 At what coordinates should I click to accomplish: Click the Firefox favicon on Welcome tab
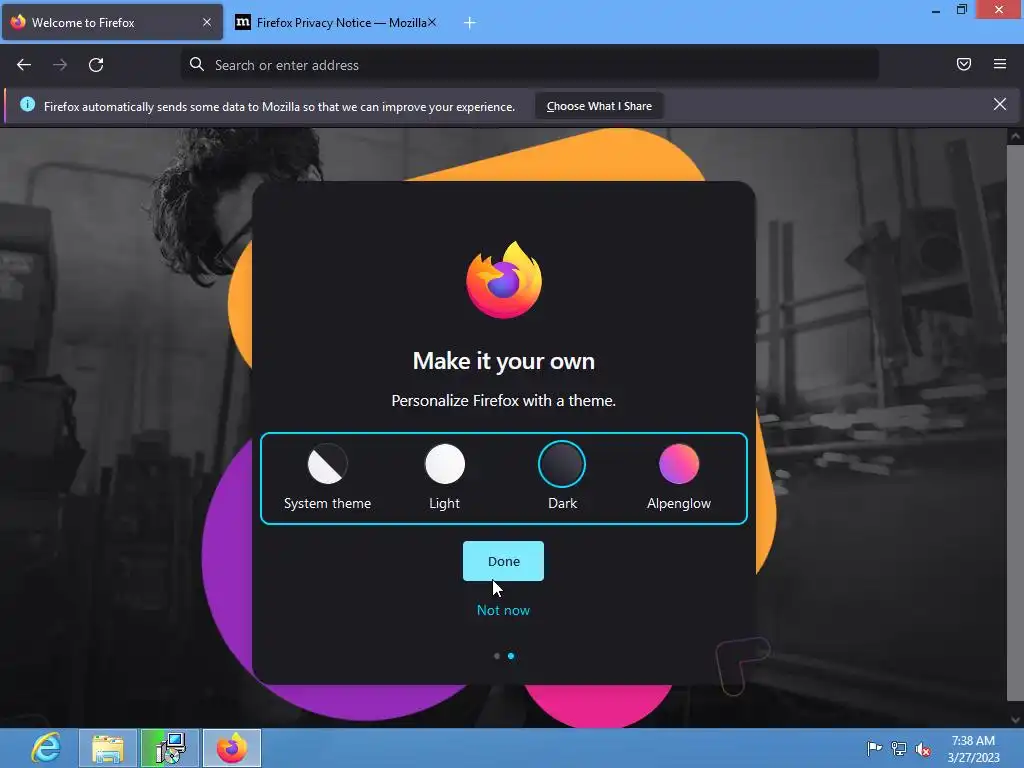(x=18, y=22)
